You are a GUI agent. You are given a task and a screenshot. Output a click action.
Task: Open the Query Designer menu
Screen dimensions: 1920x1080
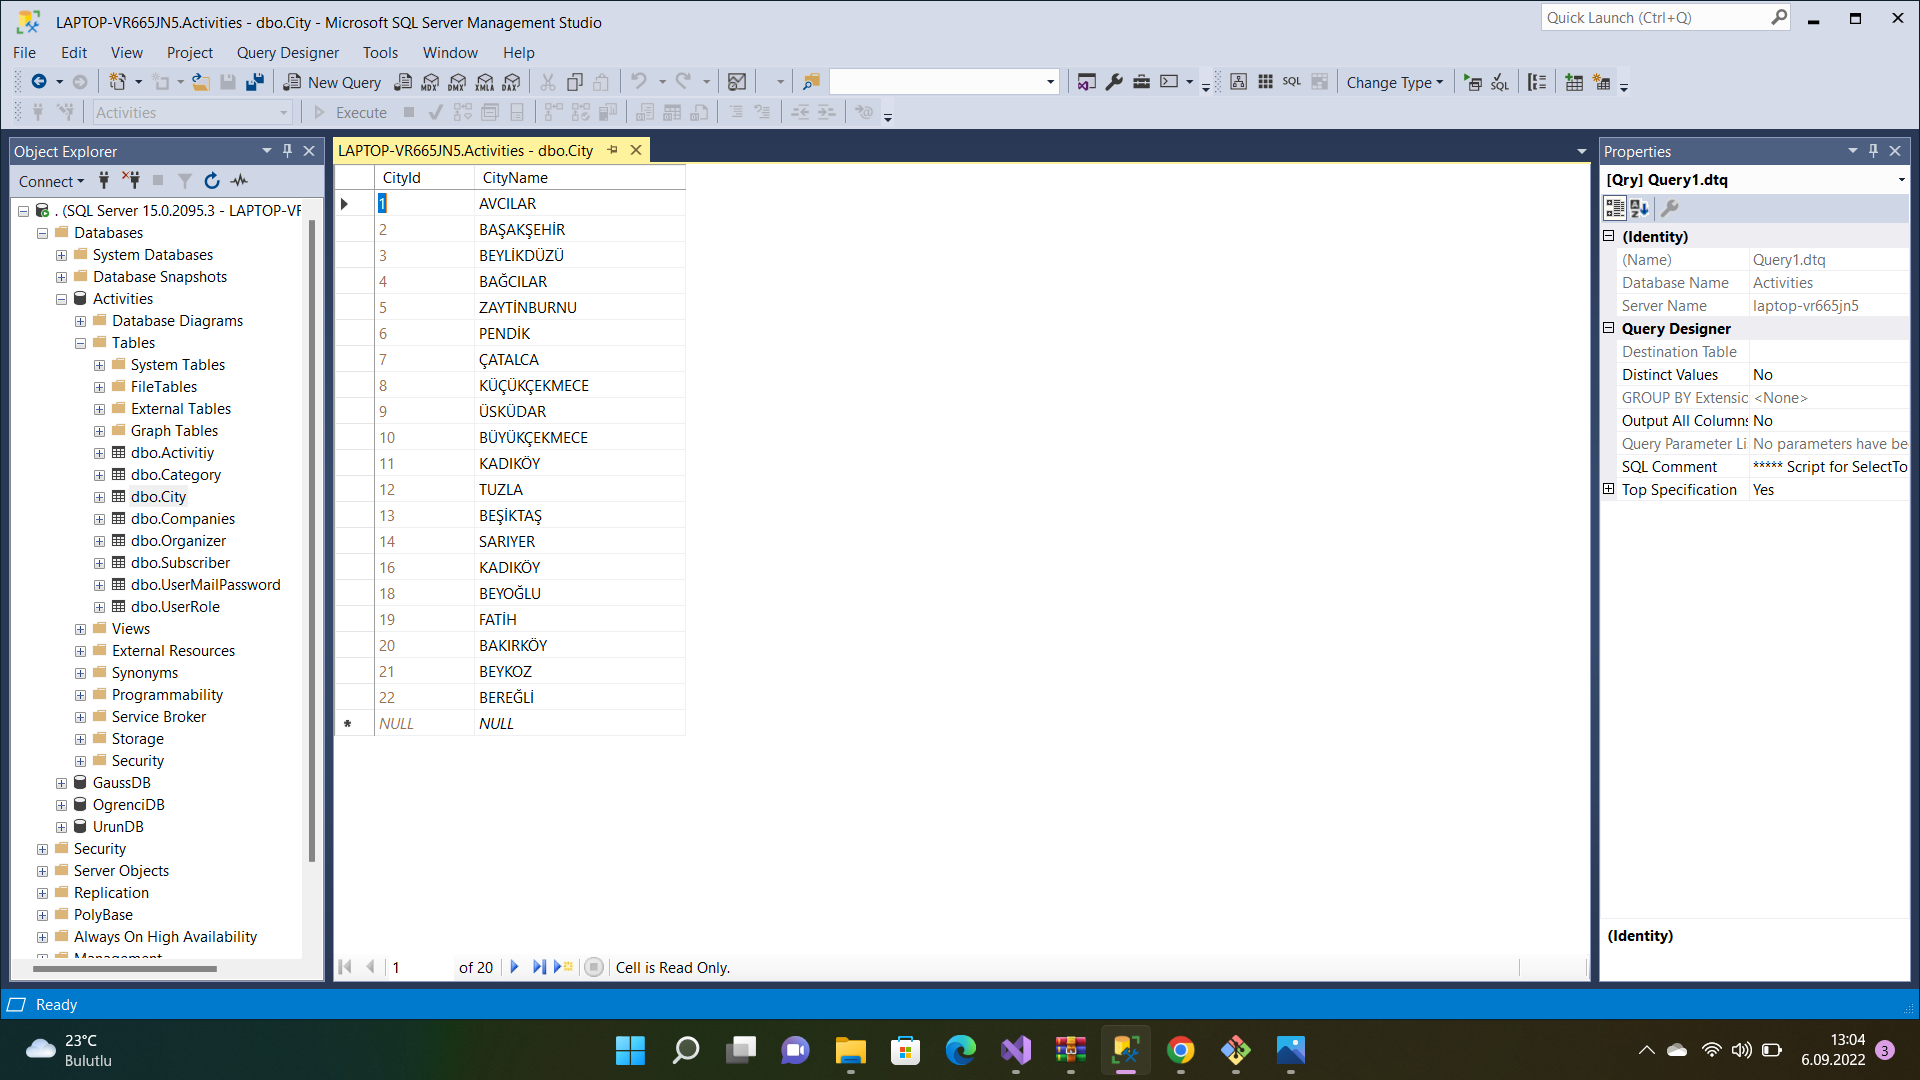tap(287, 52)
